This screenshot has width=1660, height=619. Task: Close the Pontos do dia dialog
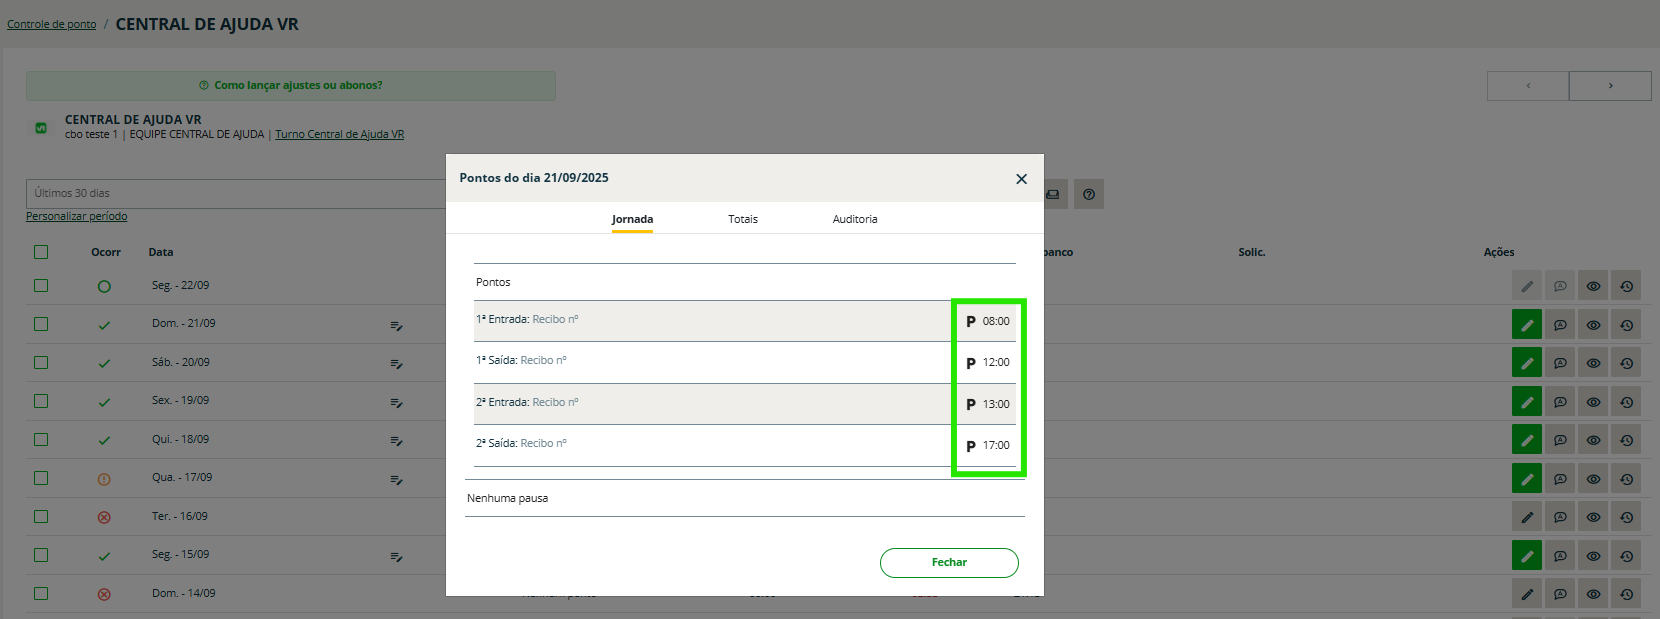click(1021, 179)
